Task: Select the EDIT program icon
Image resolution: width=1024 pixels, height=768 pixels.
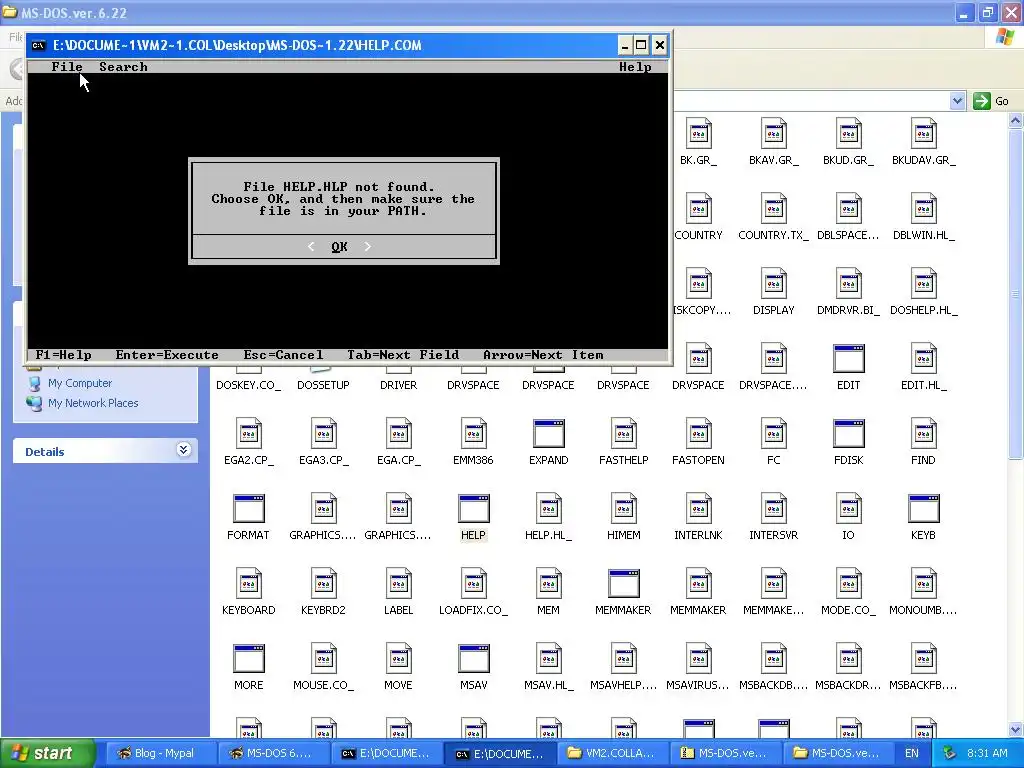Action: tap(848, 359)
